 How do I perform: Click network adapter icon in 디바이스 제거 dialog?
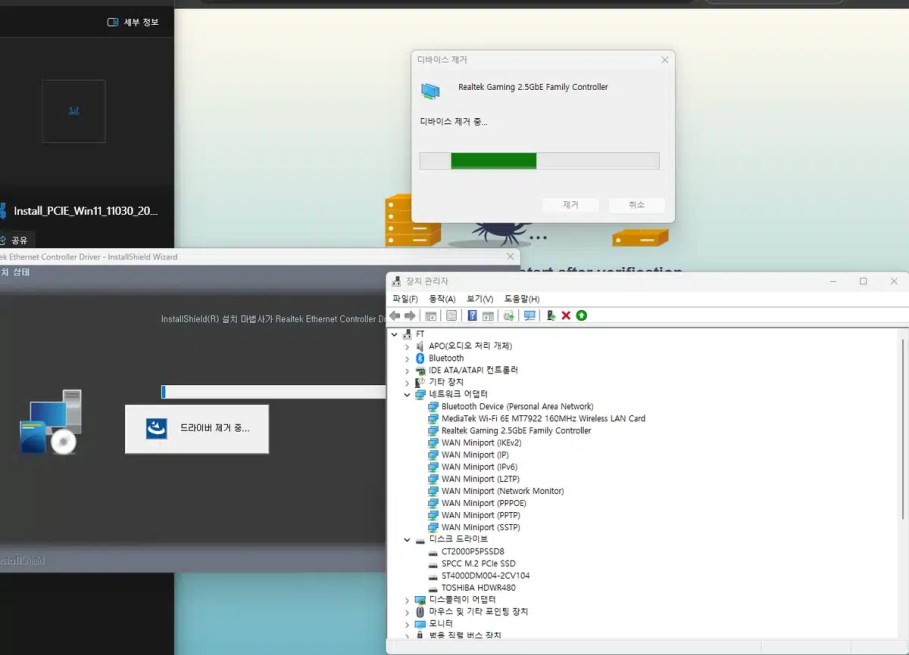point(430,90)
